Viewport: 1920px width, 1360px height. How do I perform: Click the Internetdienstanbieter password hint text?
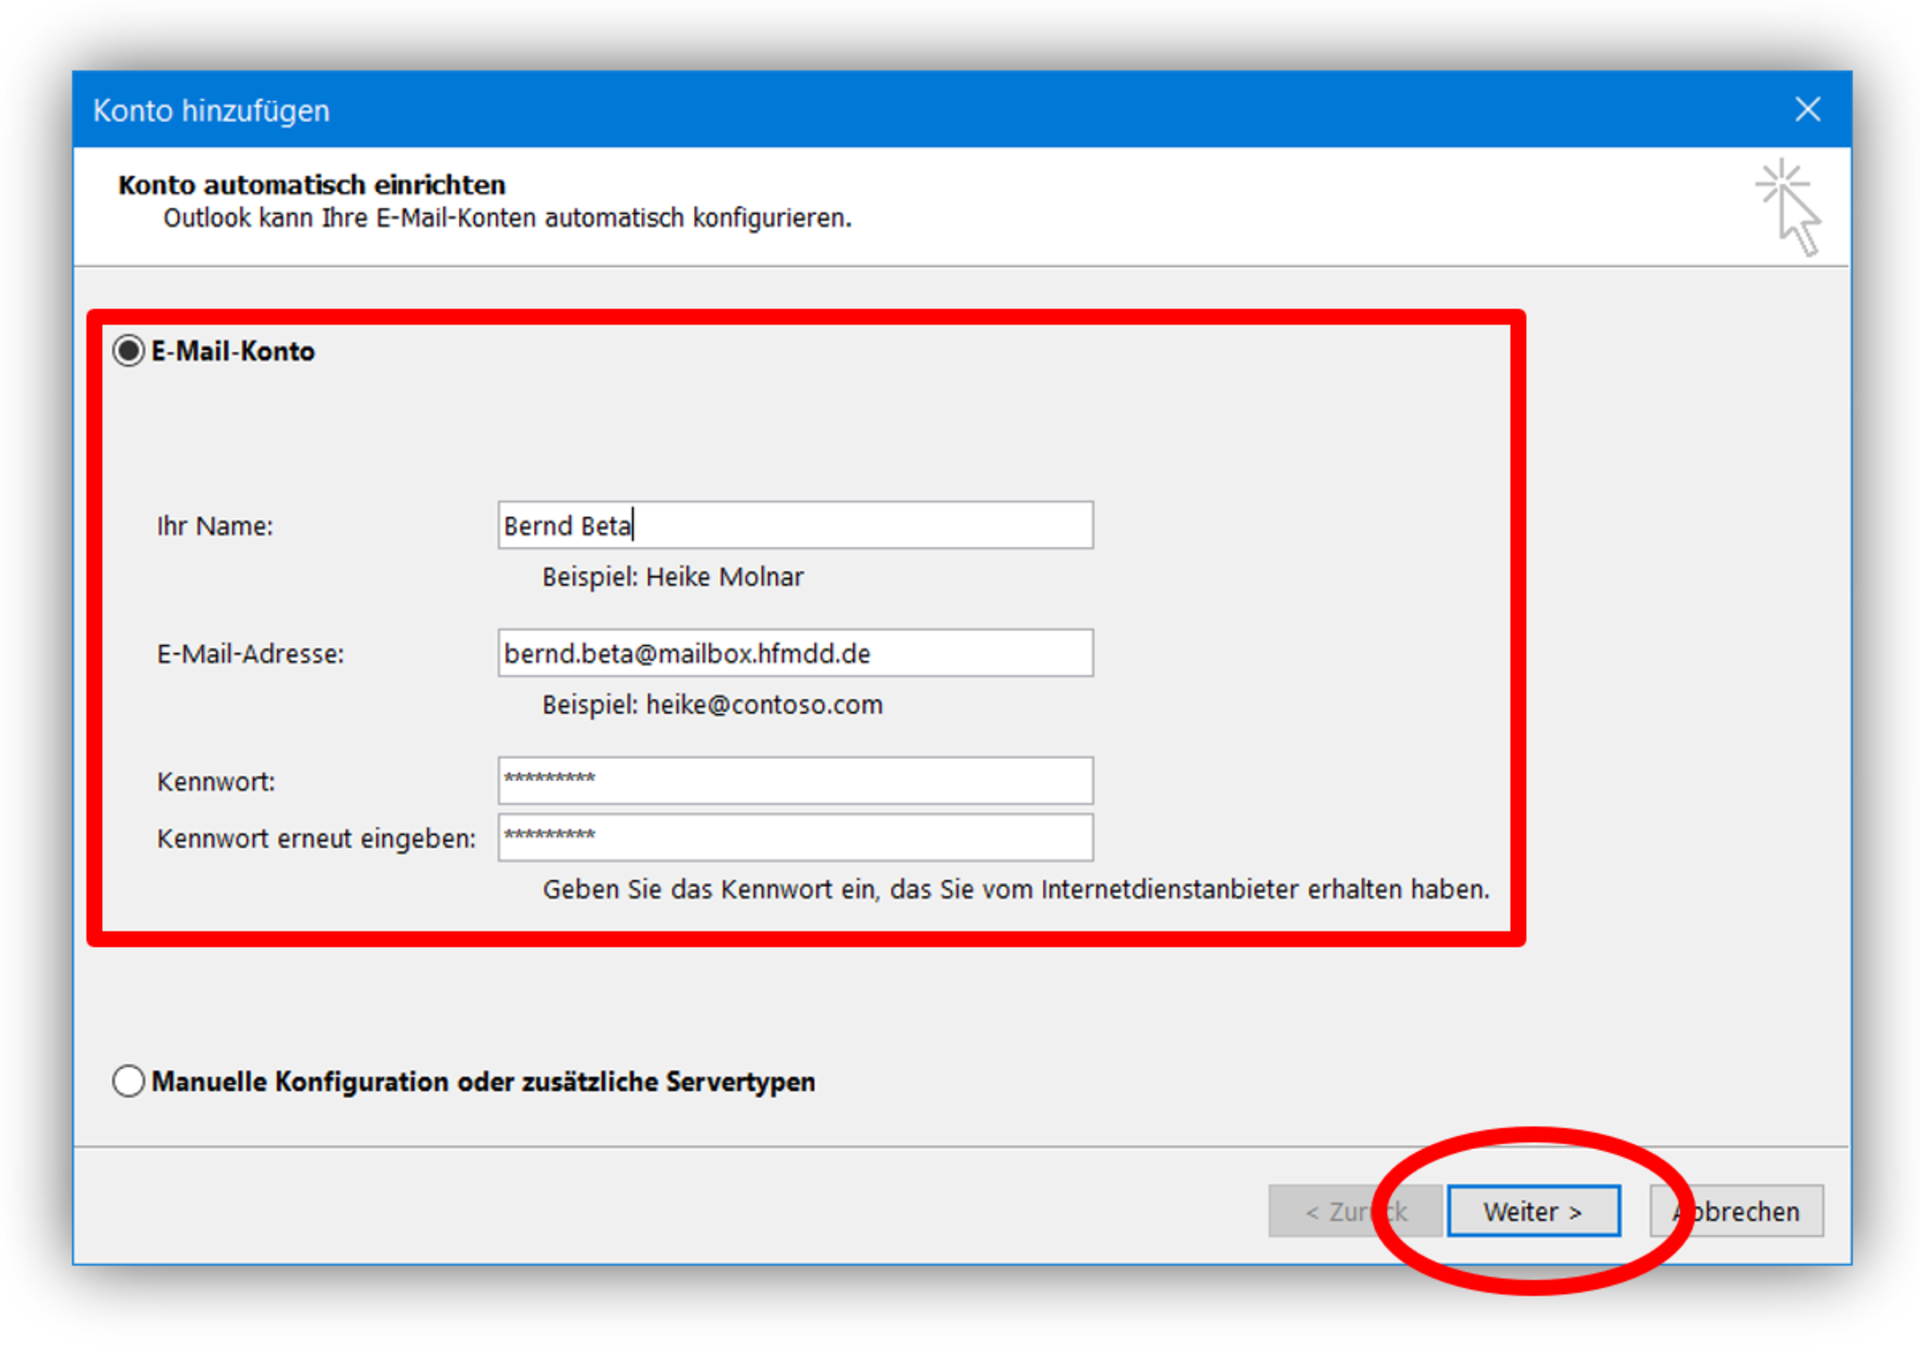[1016, 889]
